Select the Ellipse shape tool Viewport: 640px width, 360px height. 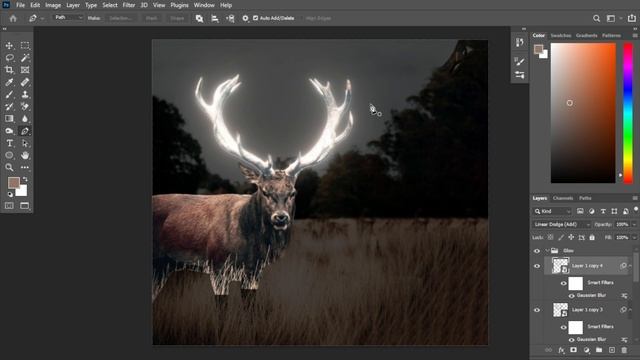9,155
